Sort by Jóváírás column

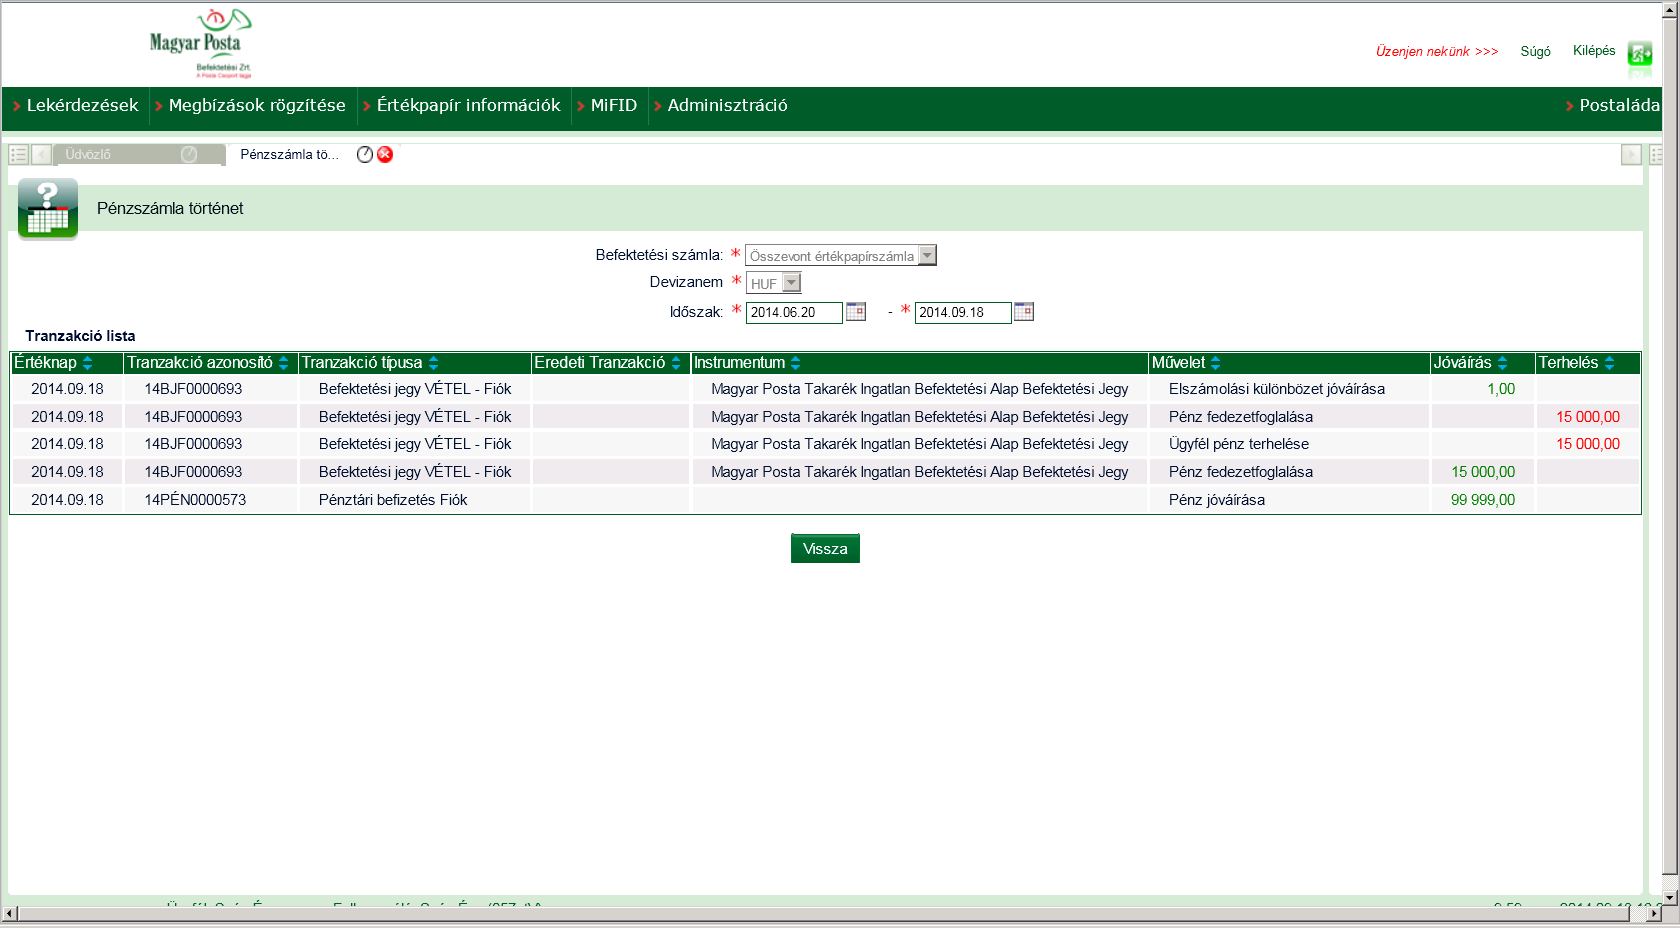1503,363
